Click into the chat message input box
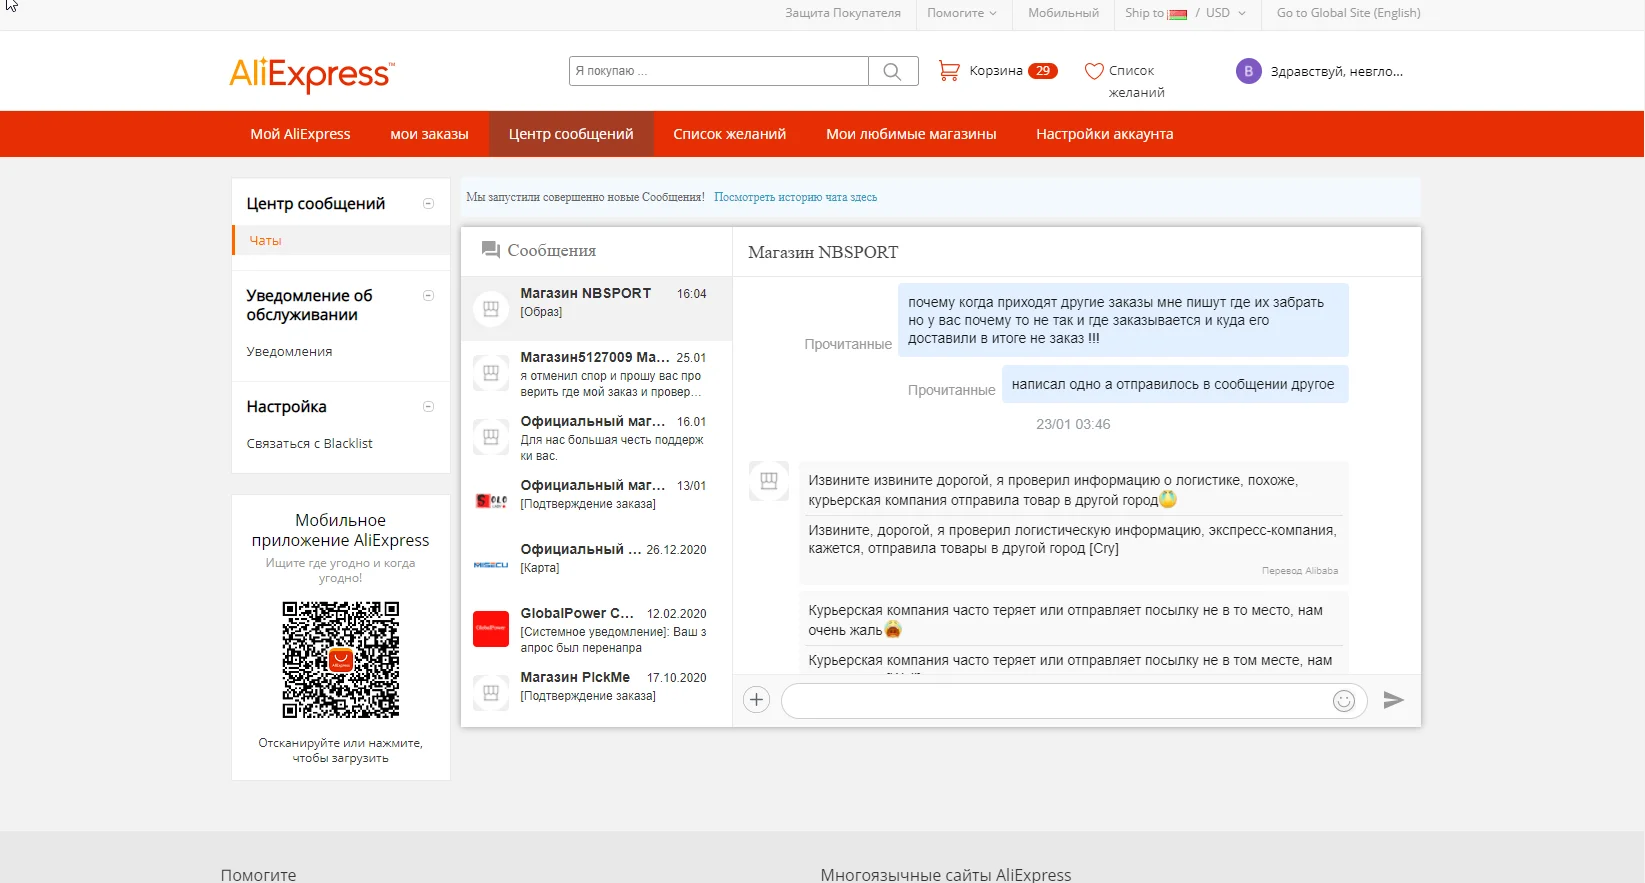This screenshot has height=883, width=1645. [1056, 701]
